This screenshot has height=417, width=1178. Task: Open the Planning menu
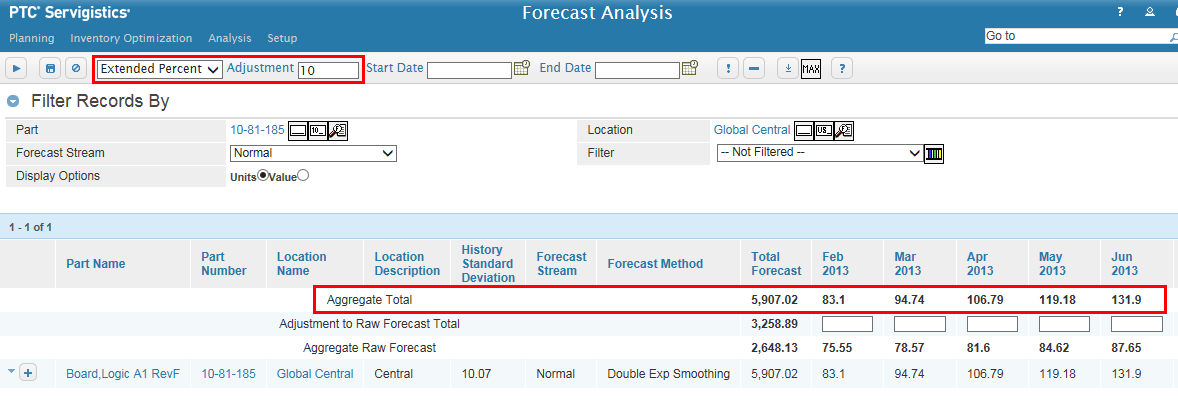point(32,38)
